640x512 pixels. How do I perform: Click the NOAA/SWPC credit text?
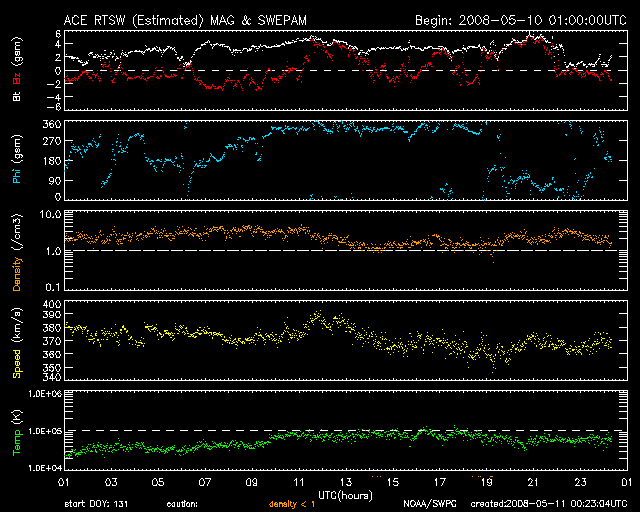click(x=429, y=504)
